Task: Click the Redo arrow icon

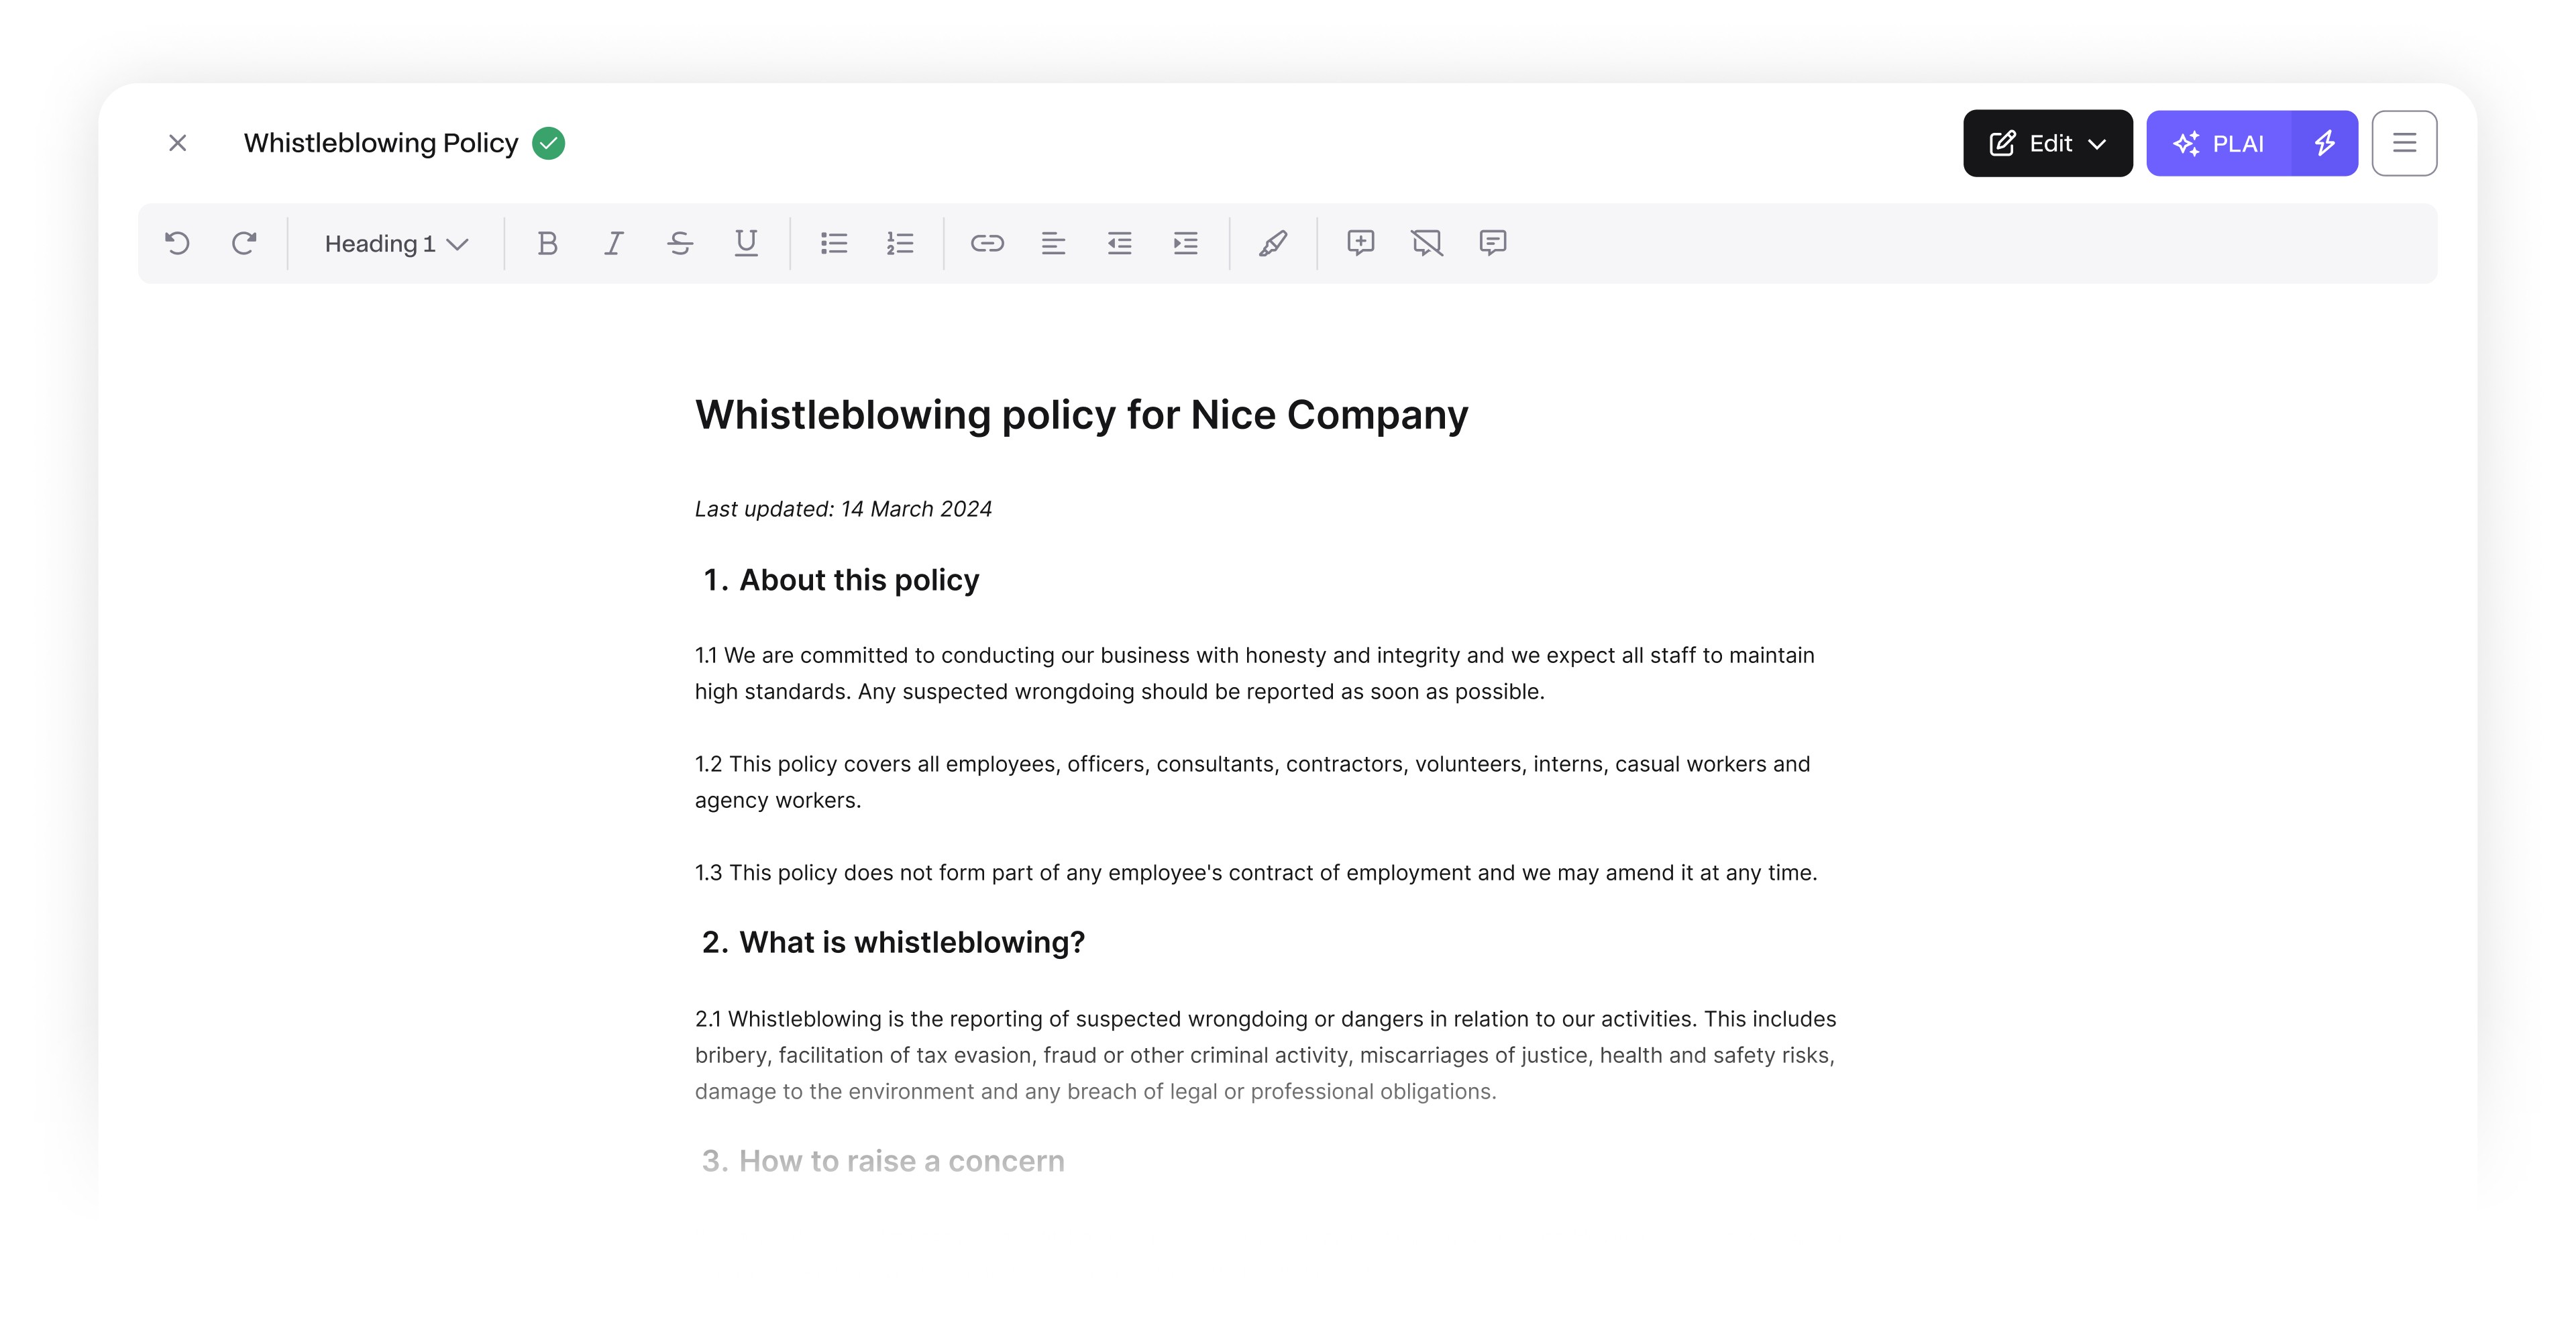Action: click(x=244, y=243)
